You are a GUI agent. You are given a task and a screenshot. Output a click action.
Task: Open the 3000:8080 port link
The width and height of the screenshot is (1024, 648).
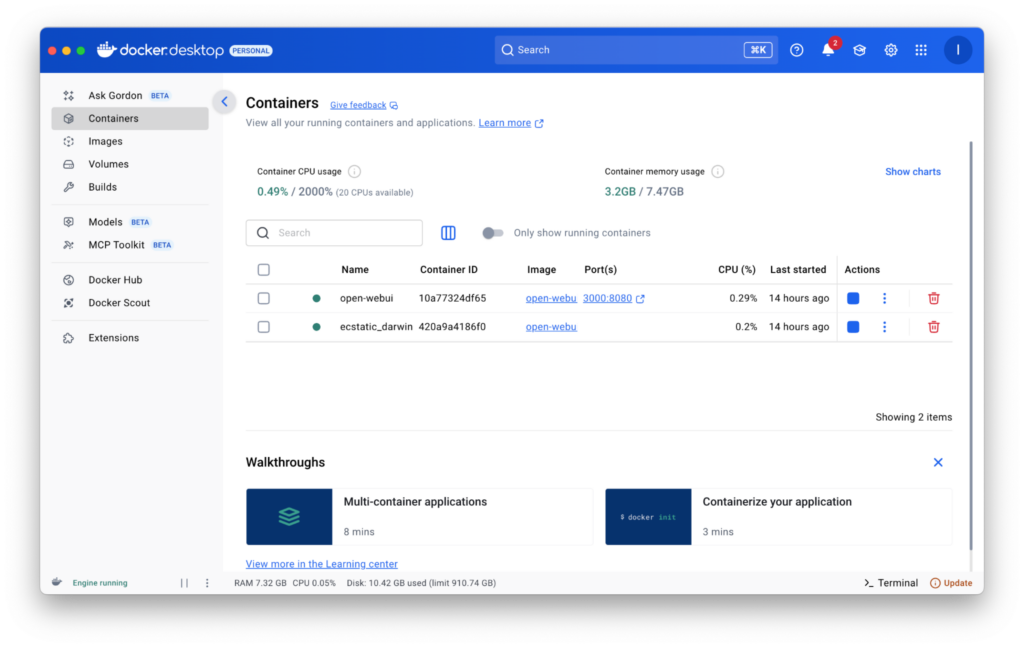[607, 298]
